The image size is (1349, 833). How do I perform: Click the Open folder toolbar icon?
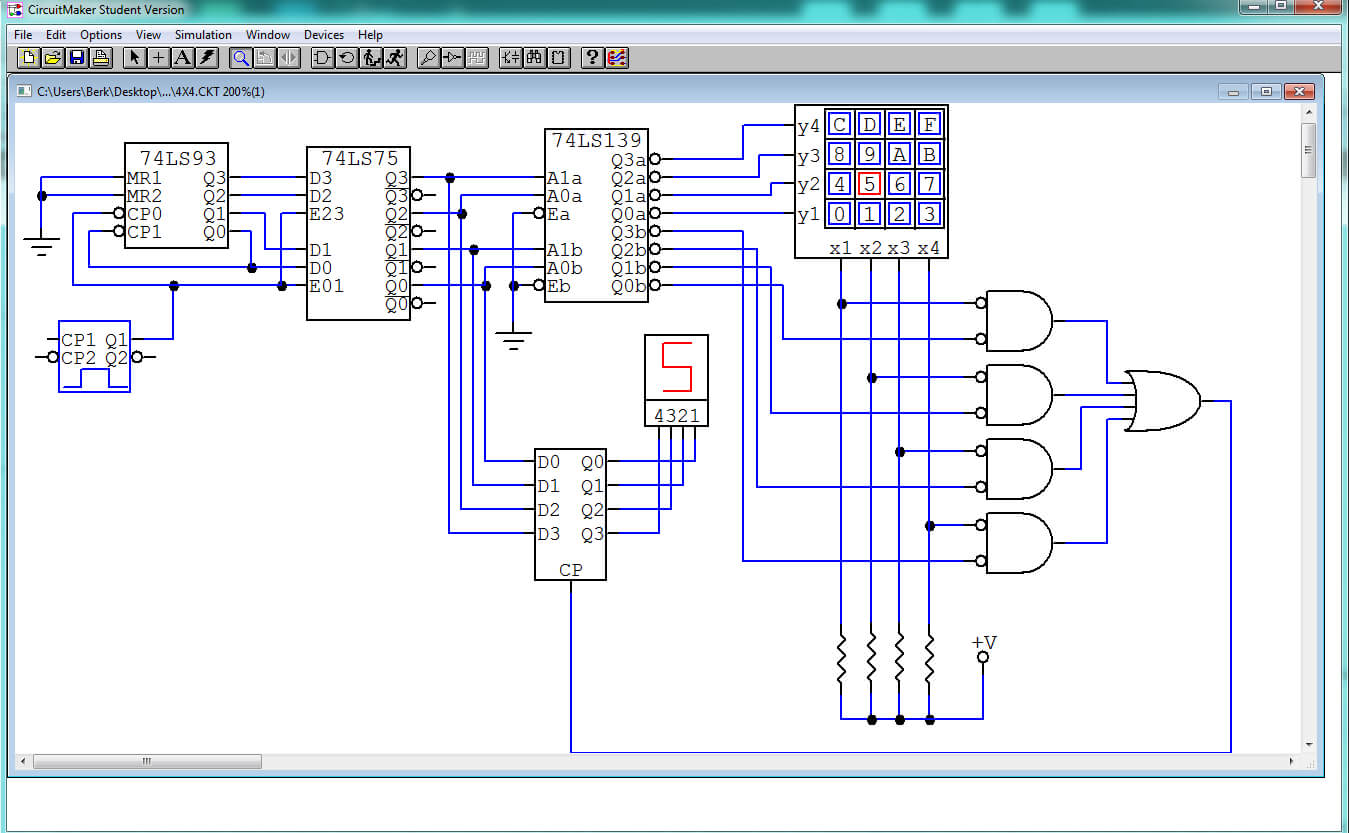(x=52, y=58)
